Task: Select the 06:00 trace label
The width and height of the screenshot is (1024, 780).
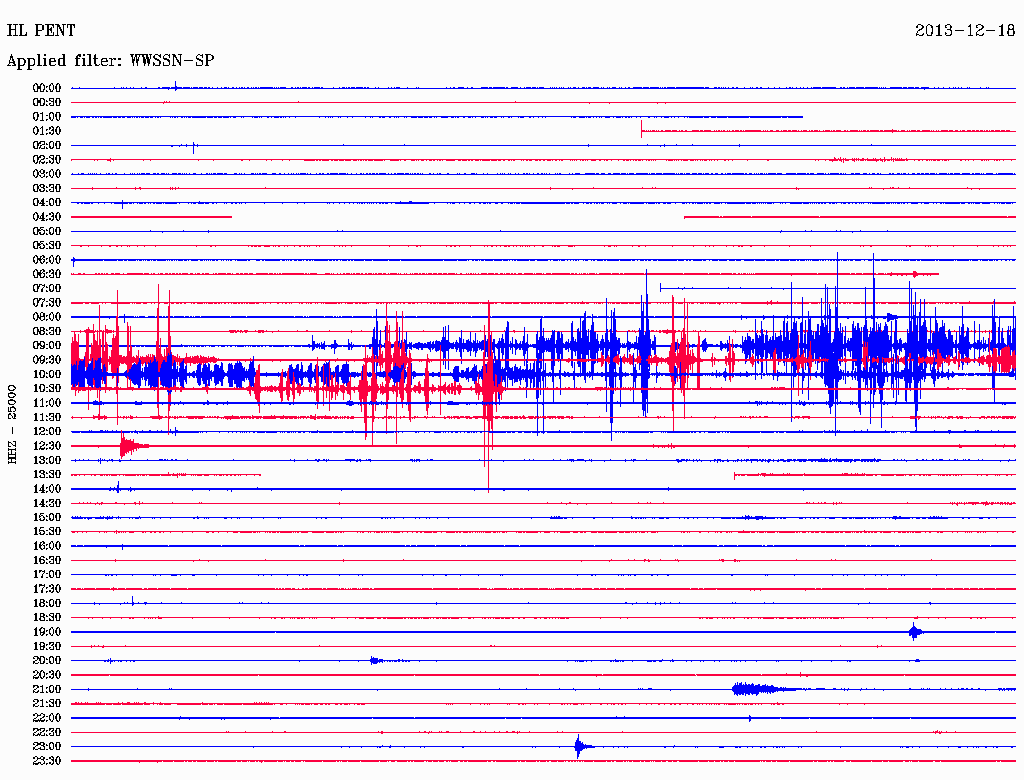Action: pos(47,260)
